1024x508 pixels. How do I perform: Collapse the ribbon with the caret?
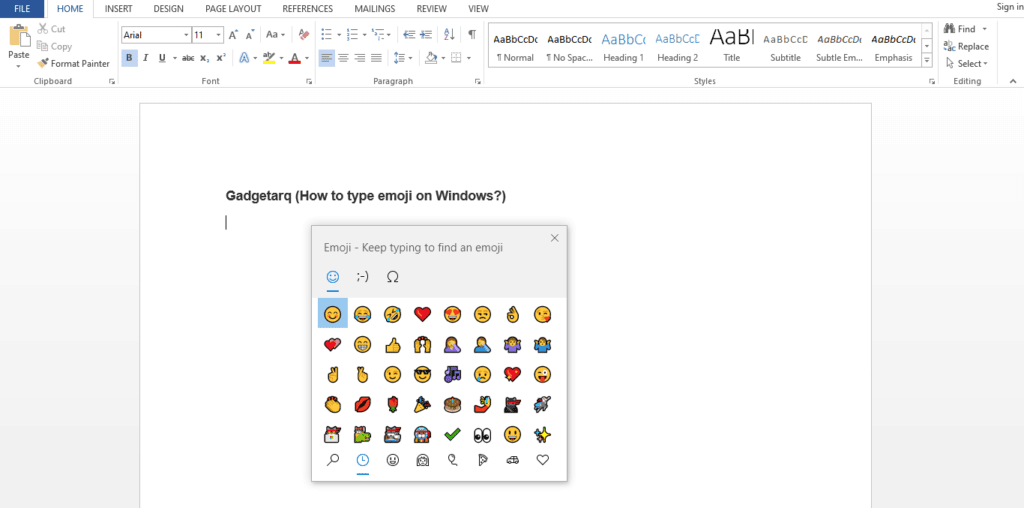point(1013,81)
